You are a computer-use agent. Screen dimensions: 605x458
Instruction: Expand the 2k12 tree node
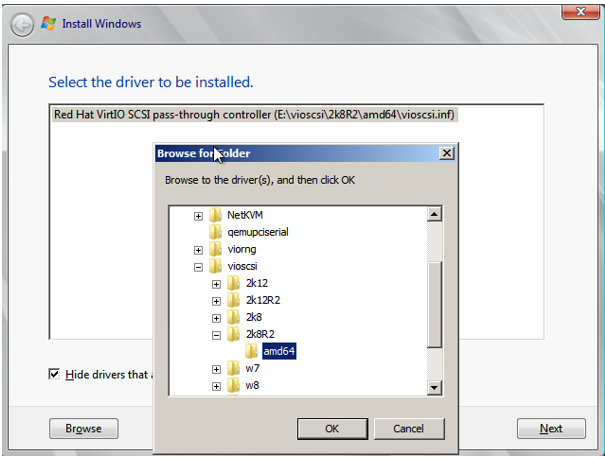click(x=216, y=284)
